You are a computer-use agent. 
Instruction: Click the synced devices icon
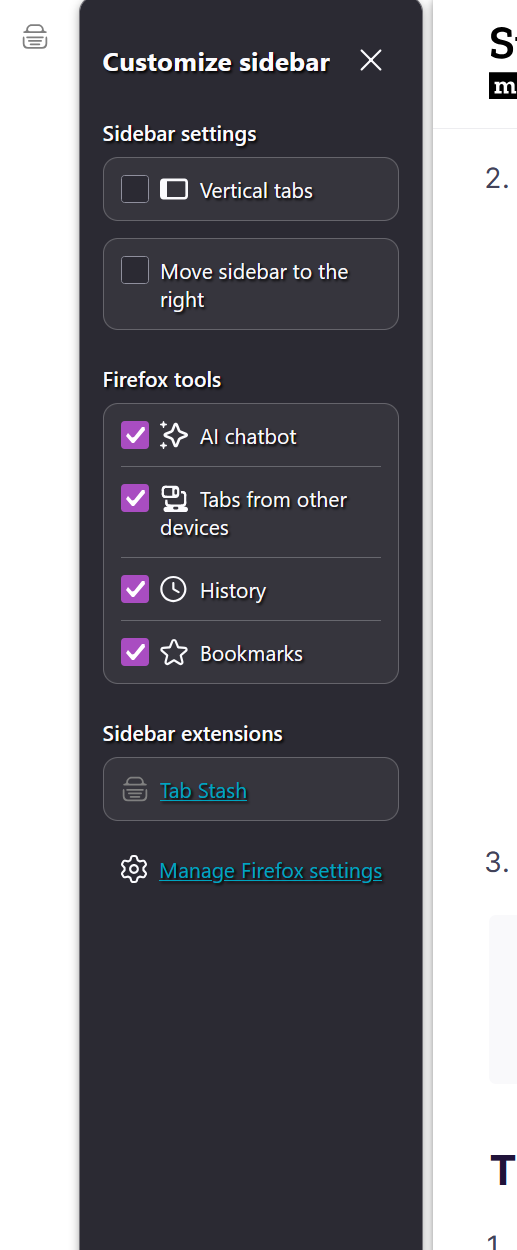(x=174, y=498)
